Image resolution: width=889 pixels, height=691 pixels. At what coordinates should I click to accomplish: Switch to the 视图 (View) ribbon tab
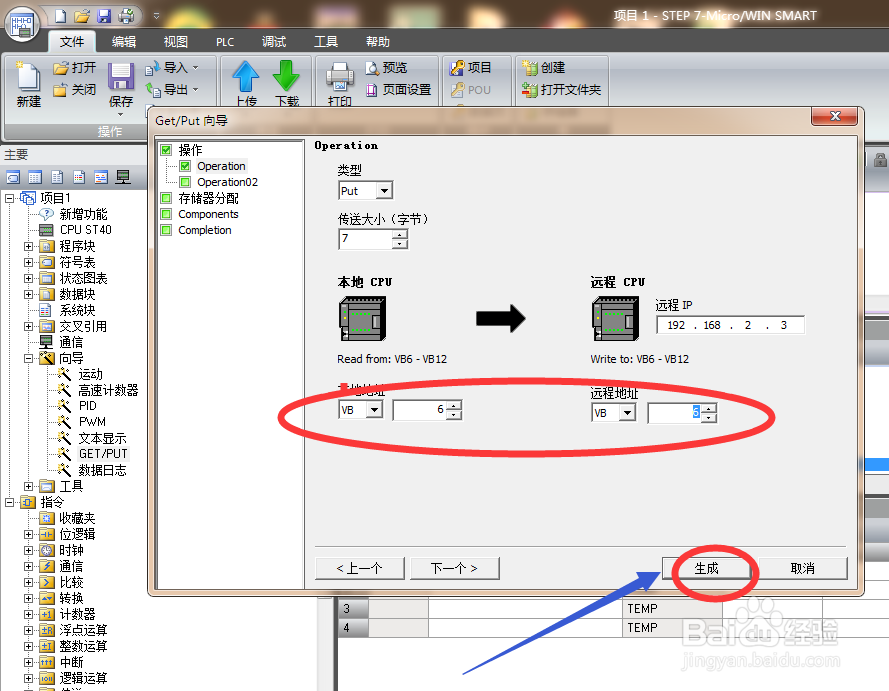click(176, 42)
